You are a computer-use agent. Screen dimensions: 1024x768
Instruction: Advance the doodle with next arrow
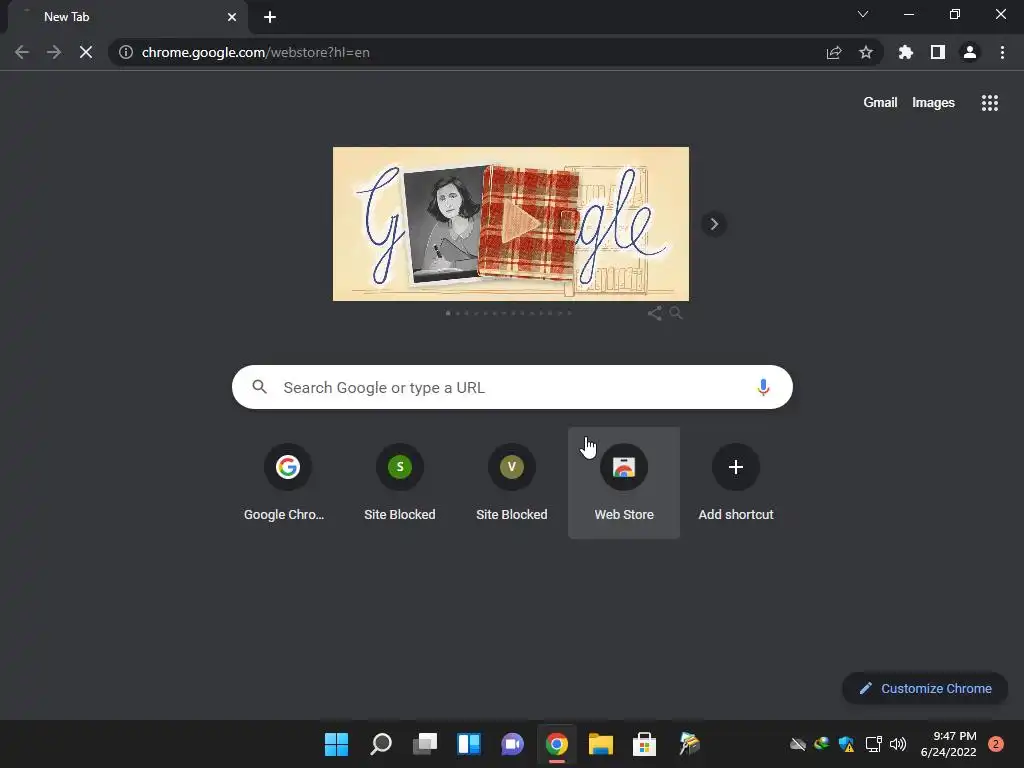tap(714, 224)
